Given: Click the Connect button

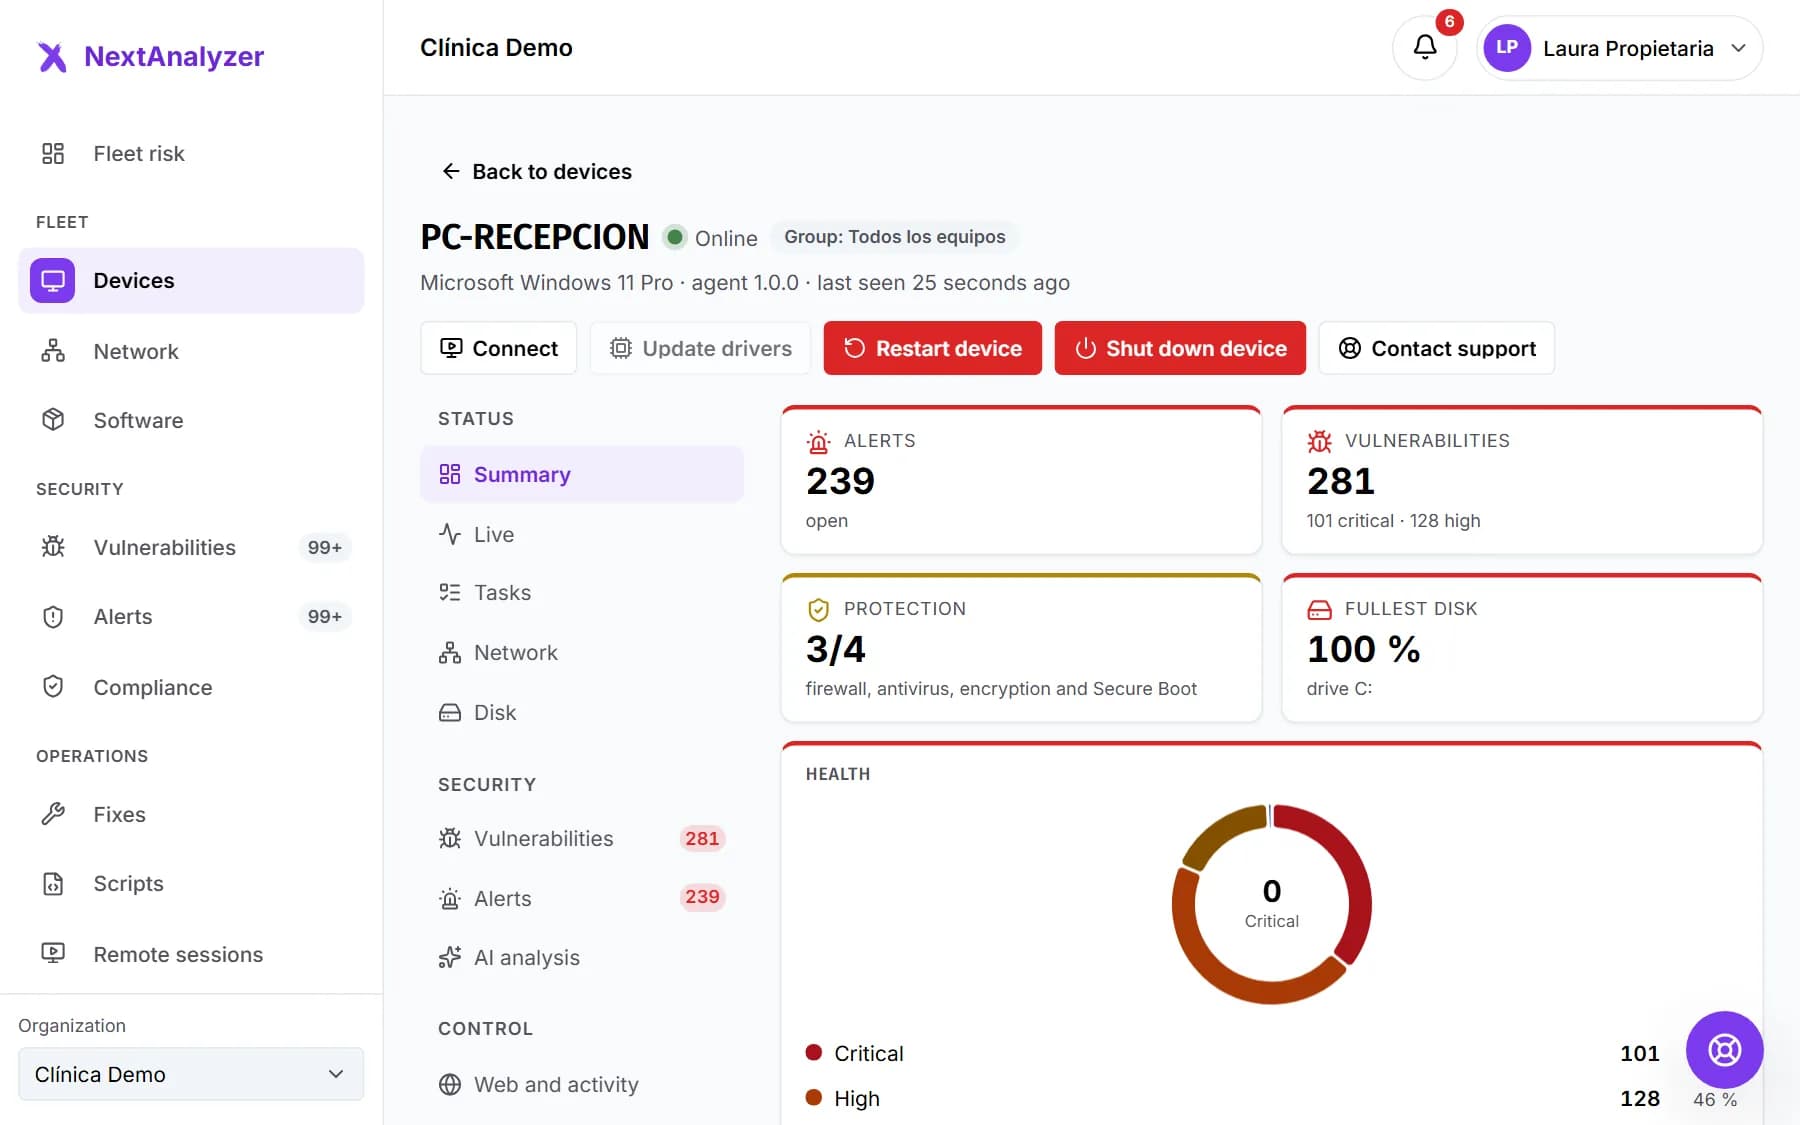Looking at the screenshot, I should click(x=499, y=348).
